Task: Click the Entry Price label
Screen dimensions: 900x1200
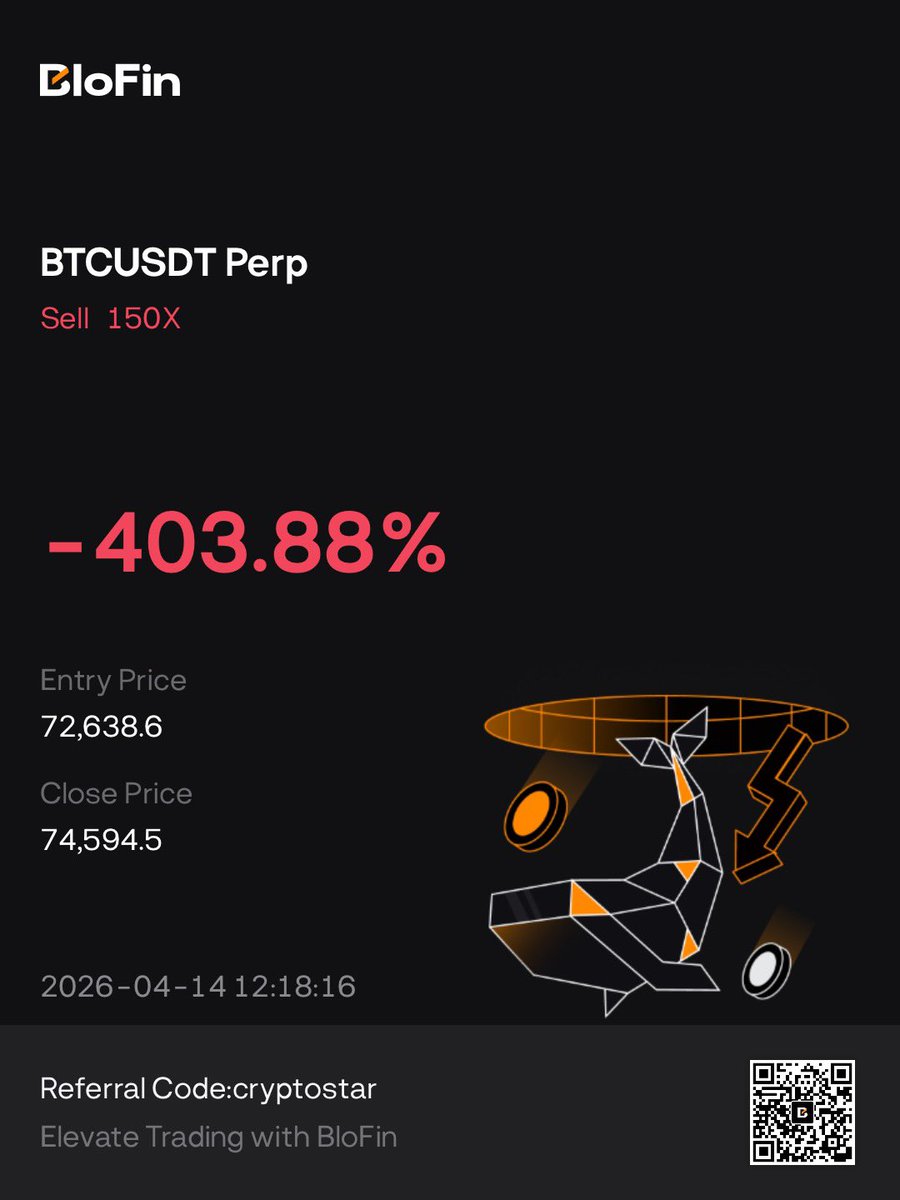Action: coord(113,680)
